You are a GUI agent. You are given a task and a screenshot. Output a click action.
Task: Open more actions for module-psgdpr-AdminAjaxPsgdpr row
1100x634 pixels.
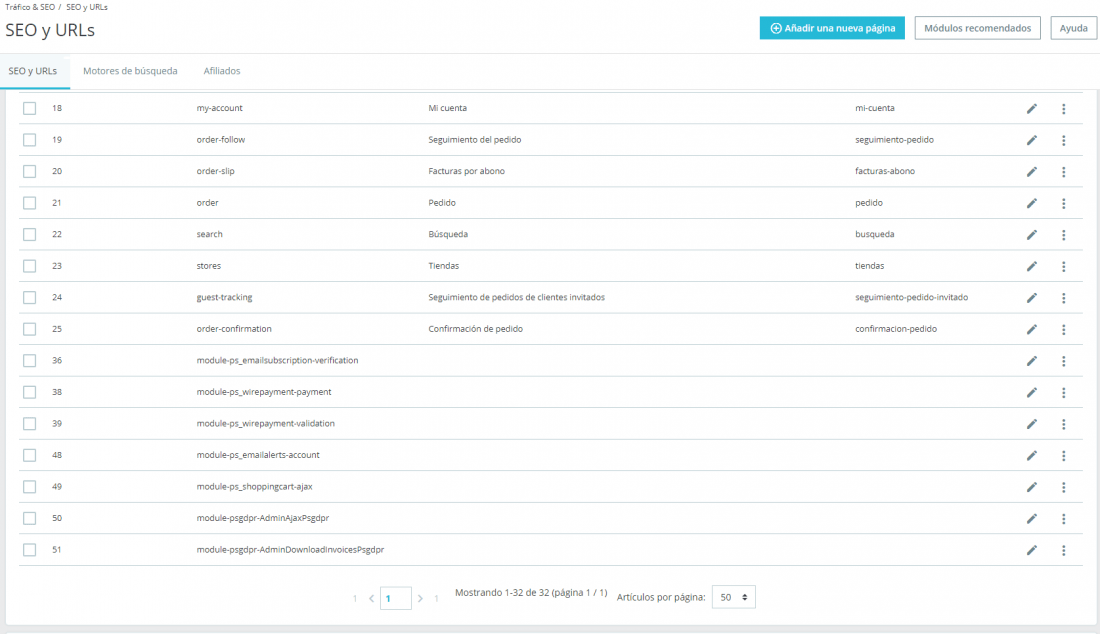point(1064,519)
